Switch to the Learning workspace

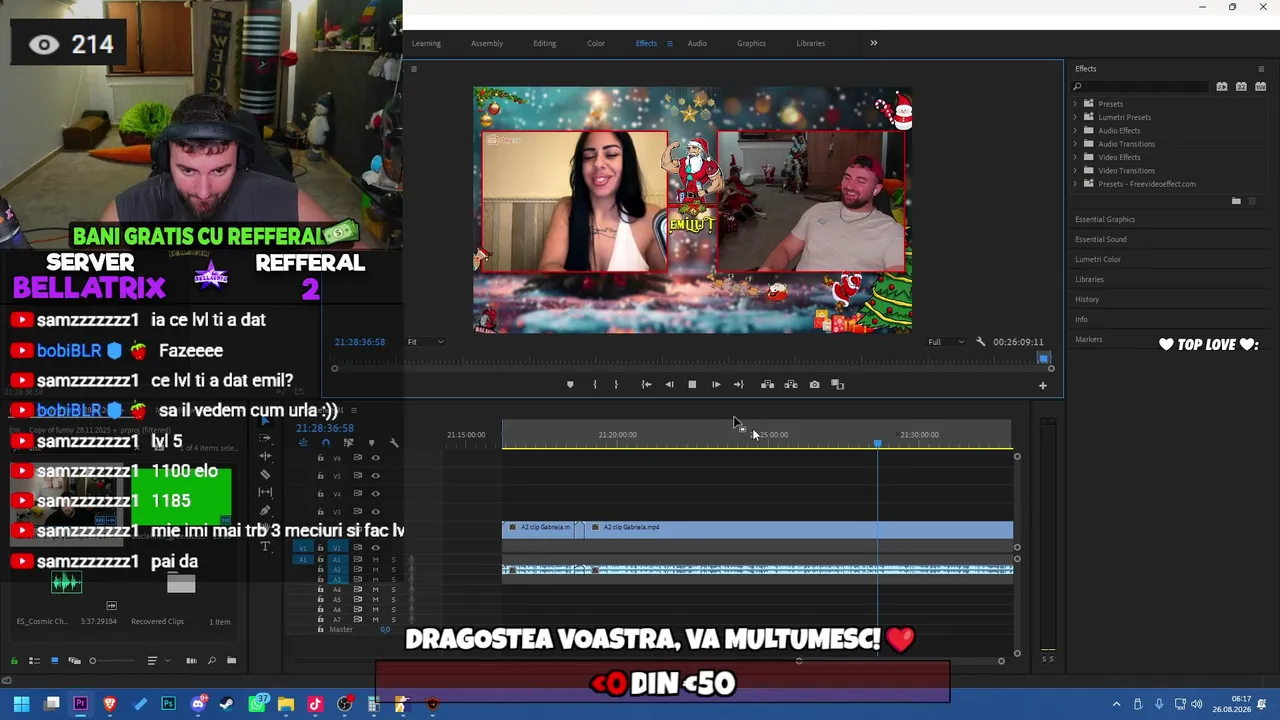click(426, 43)
